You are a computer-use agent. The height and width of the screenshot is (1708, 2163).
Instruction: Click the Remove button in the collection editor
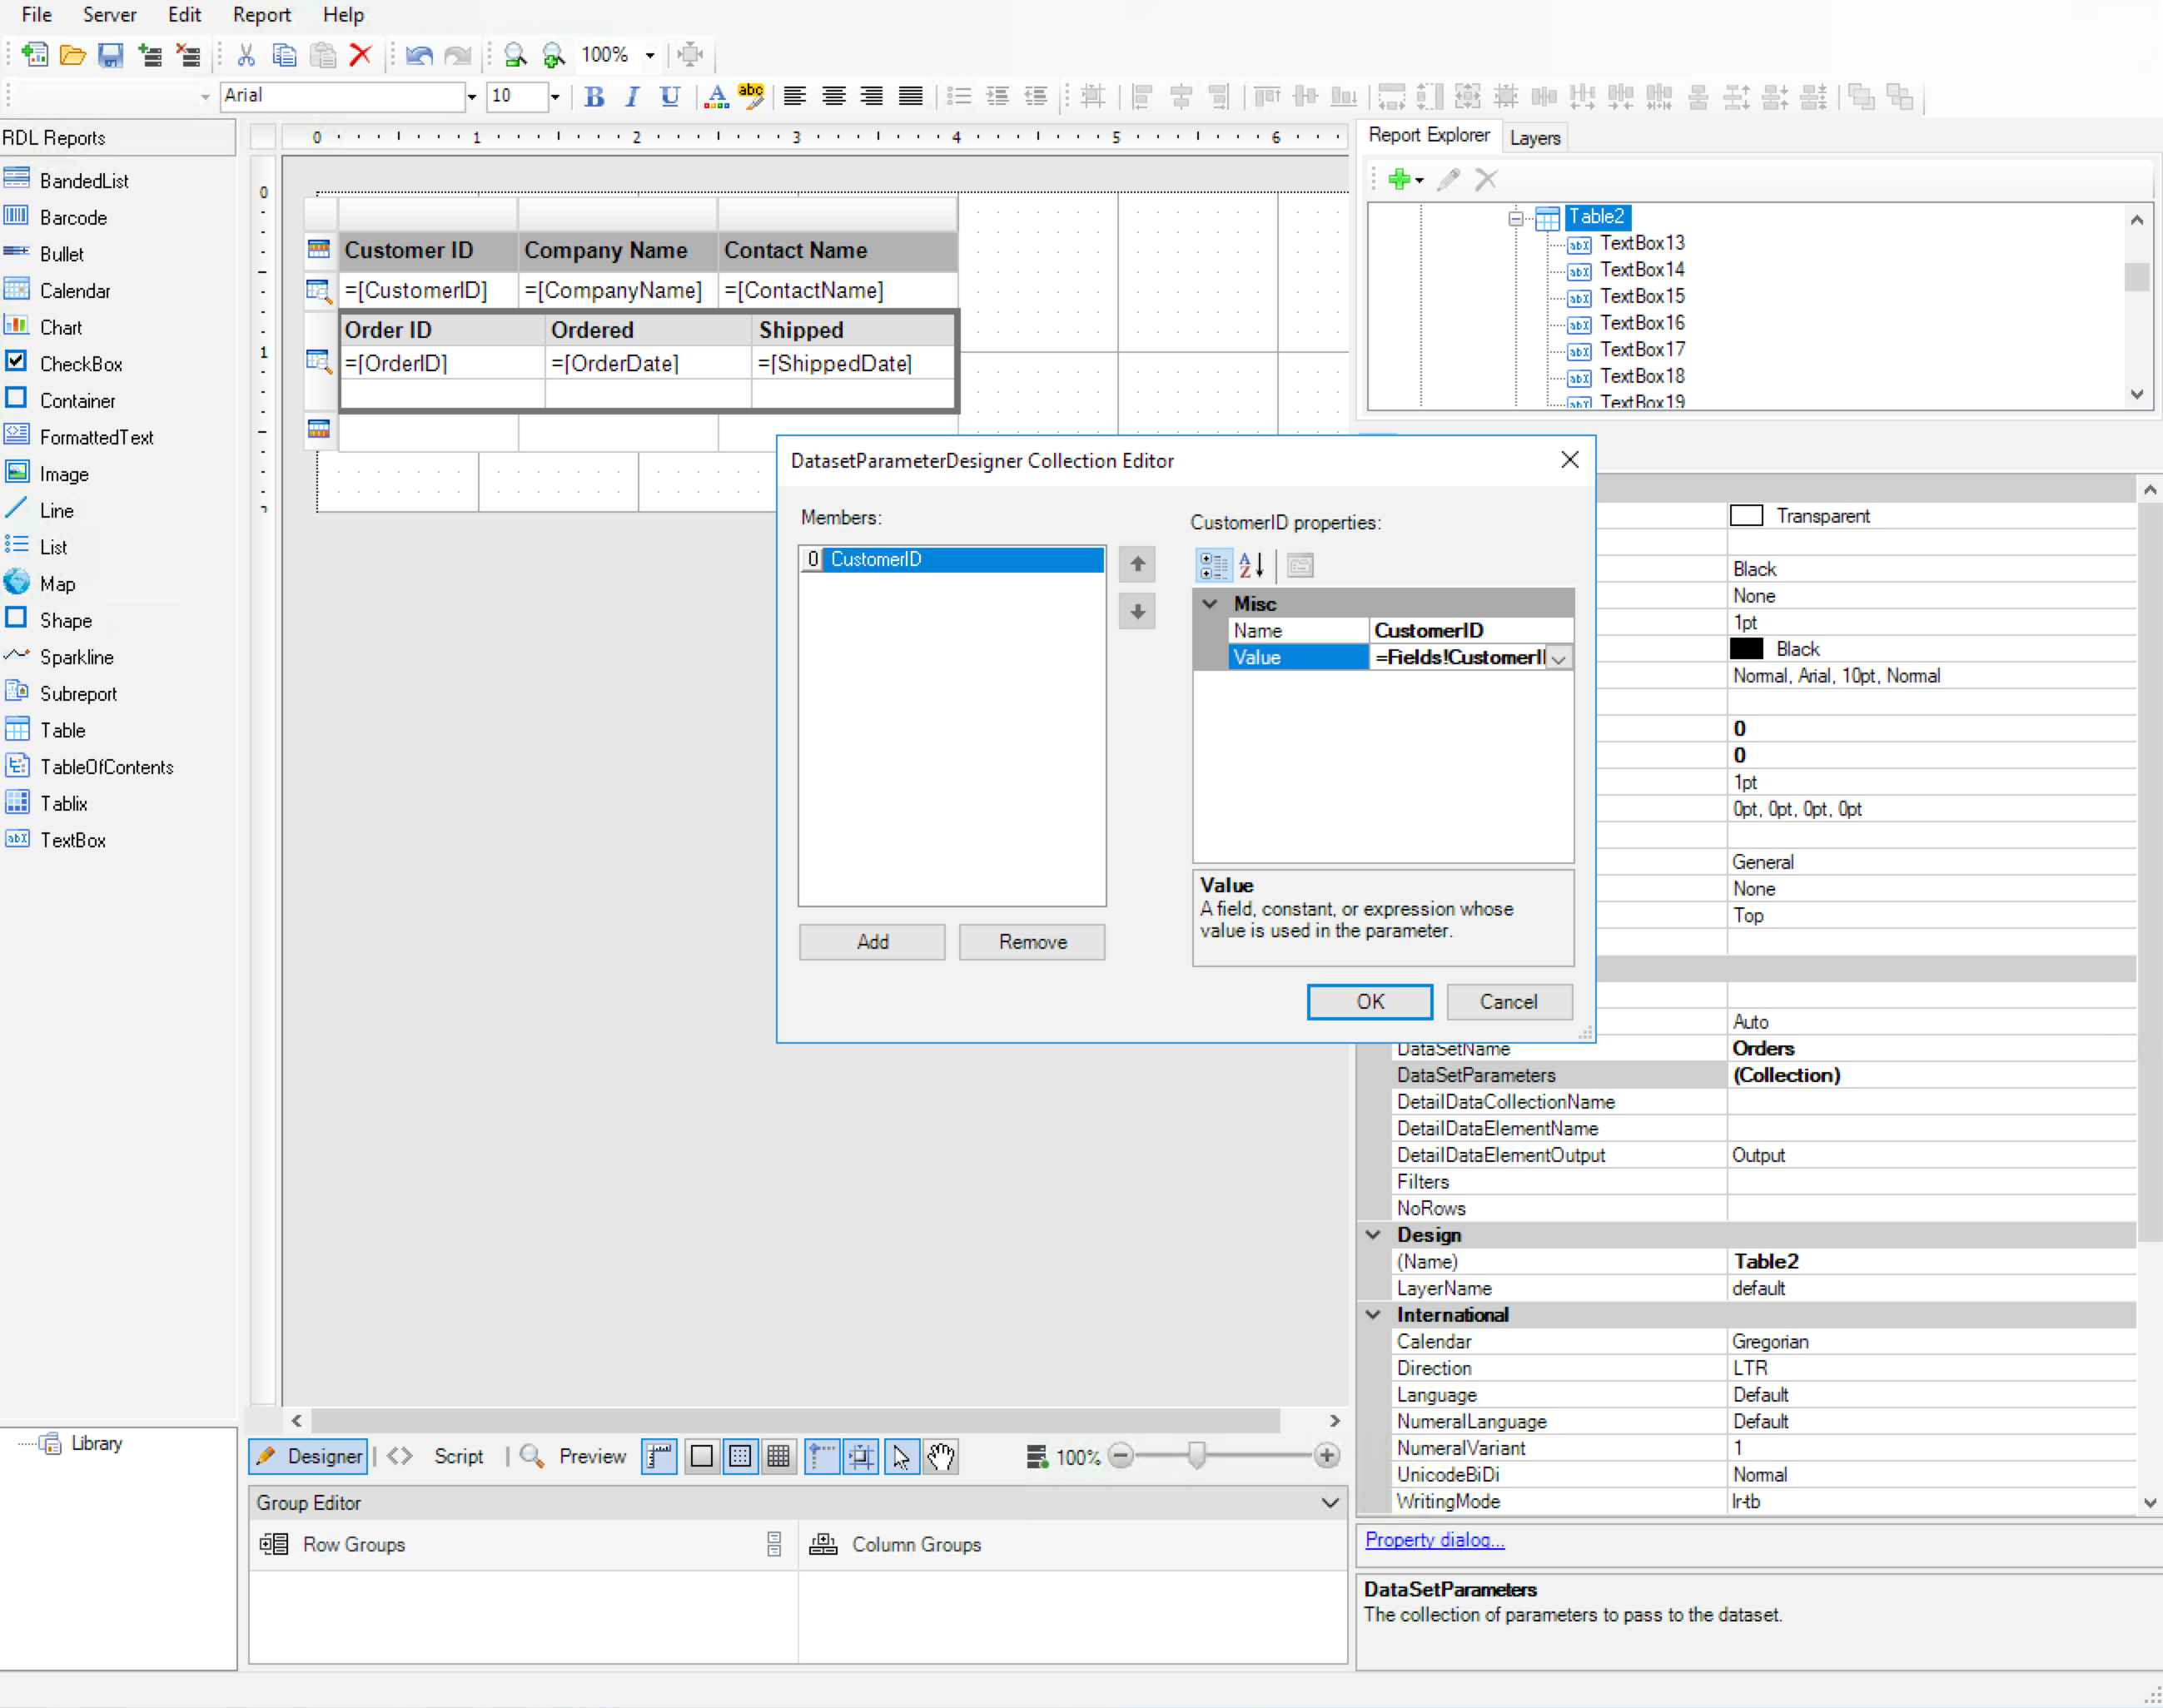coord(1031,941)
